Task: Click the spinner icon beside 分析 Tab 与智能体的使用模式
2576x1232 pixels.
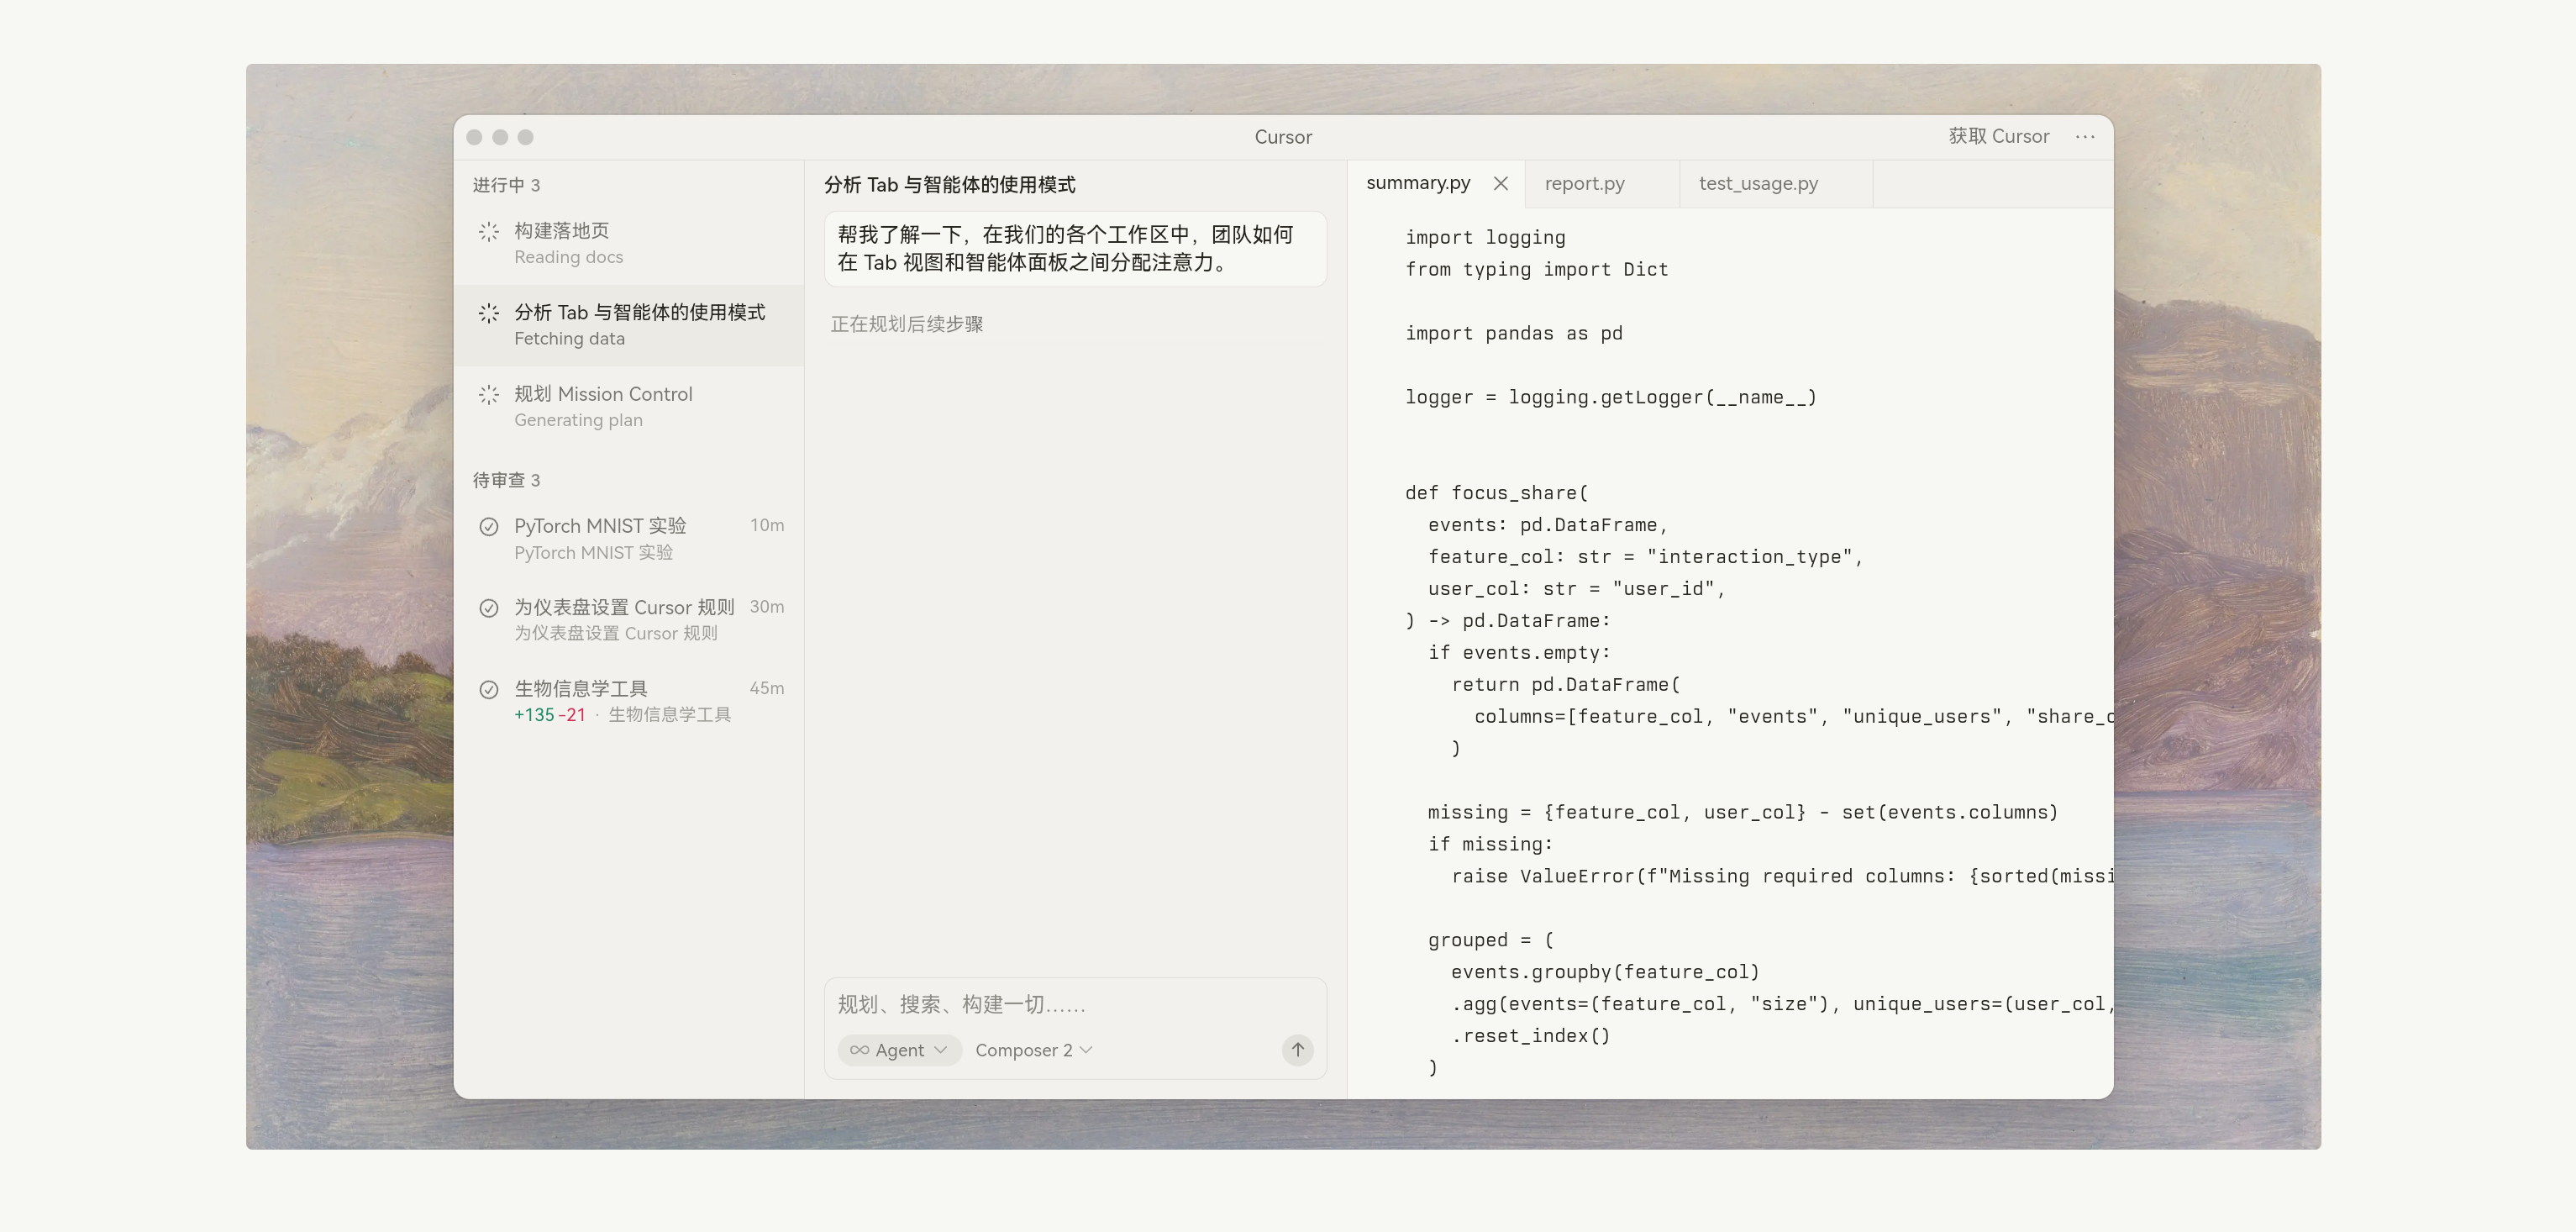Action: pyautogui.click(x=488, y=313)
